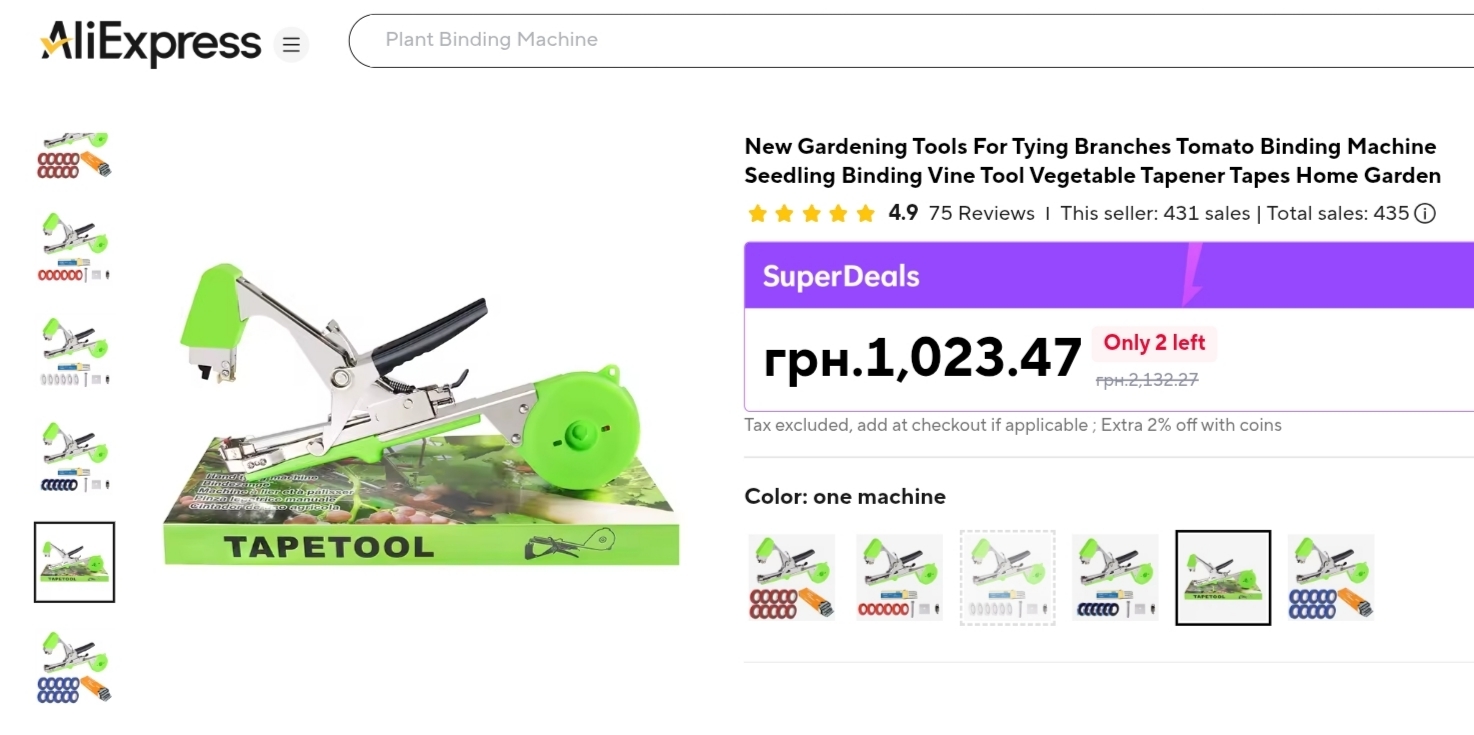Click the SuperDeals banner label
The height and width of the screenshot is (735, 1474).
tap(841, 277)
